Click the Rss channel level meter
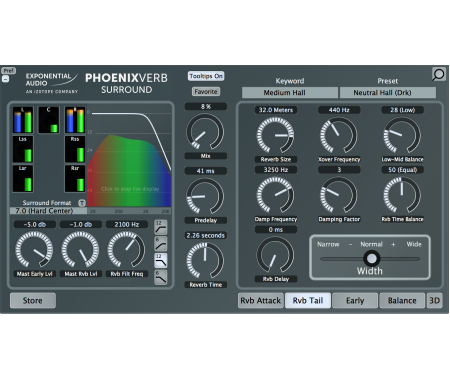This screenshot has width=450, height=380. pyautogui.click(x=75, y=149)
